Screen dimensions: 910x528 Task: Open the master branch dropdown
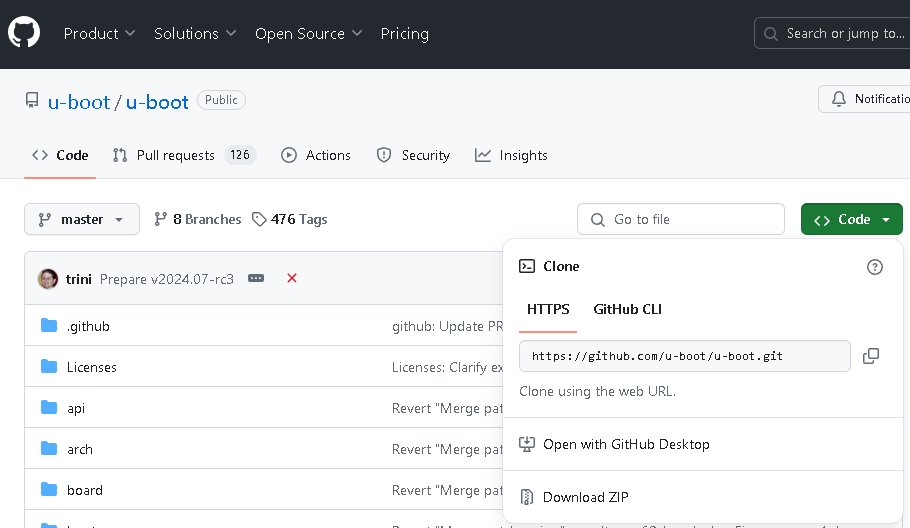82,219
